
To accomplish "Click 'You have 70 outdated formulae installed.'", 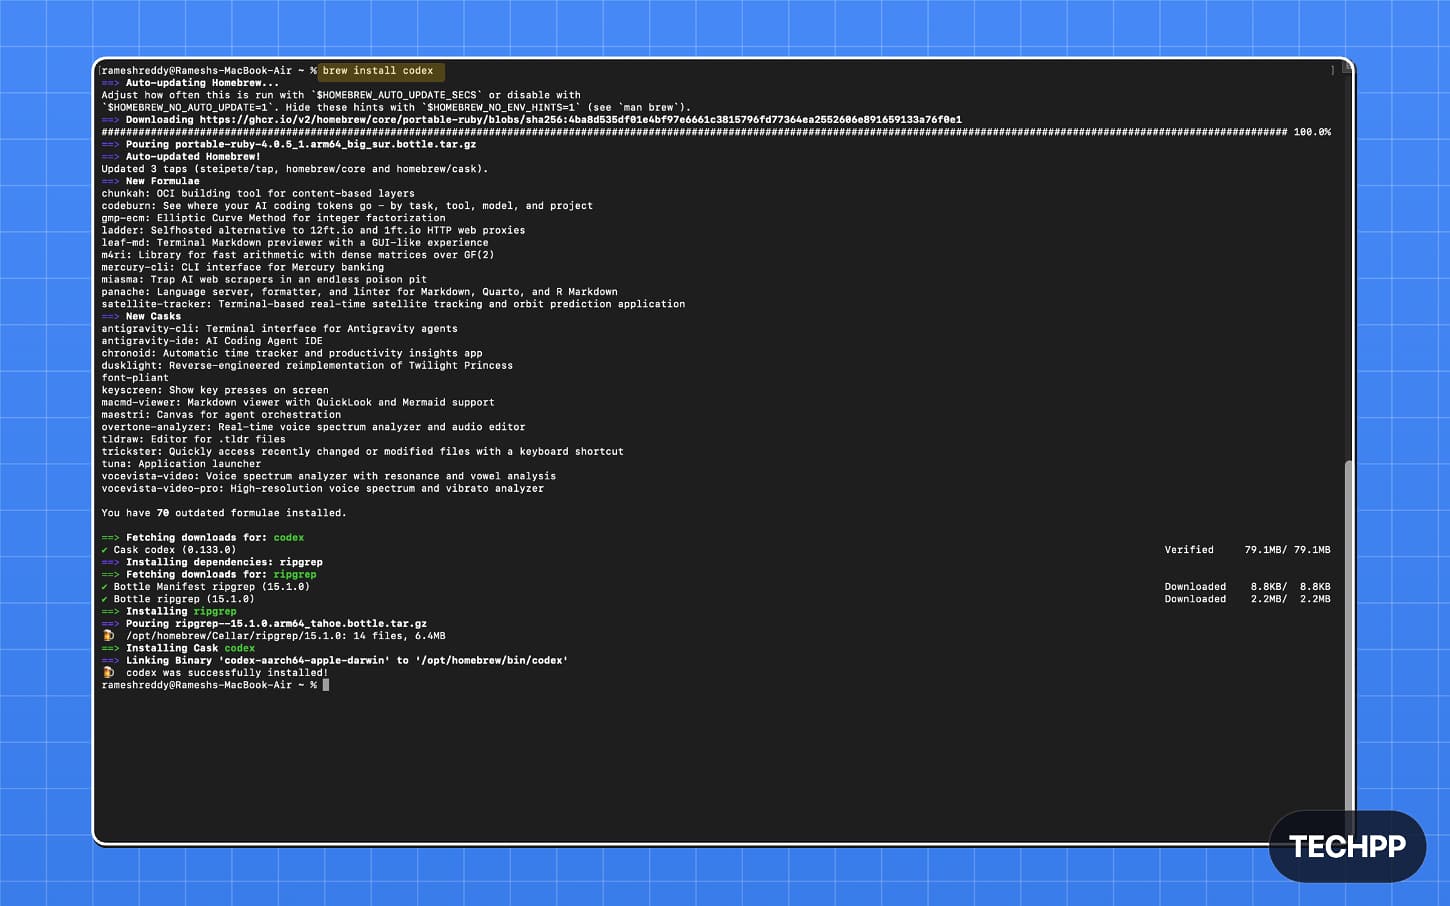I will [x=224, y=513].
